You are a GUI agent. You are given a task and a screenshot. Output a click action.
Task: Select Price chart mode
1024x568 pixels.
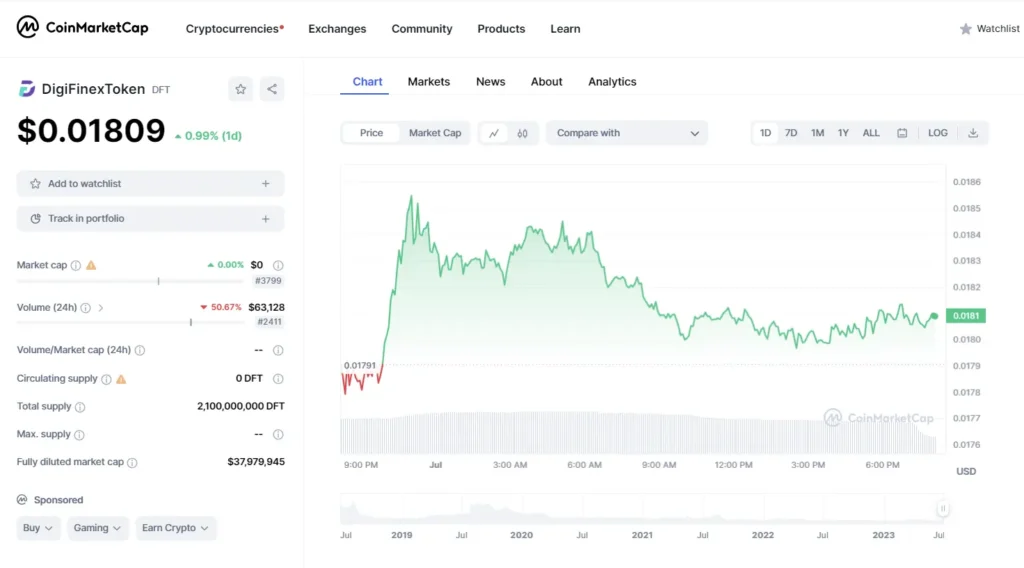pos(371,133)
